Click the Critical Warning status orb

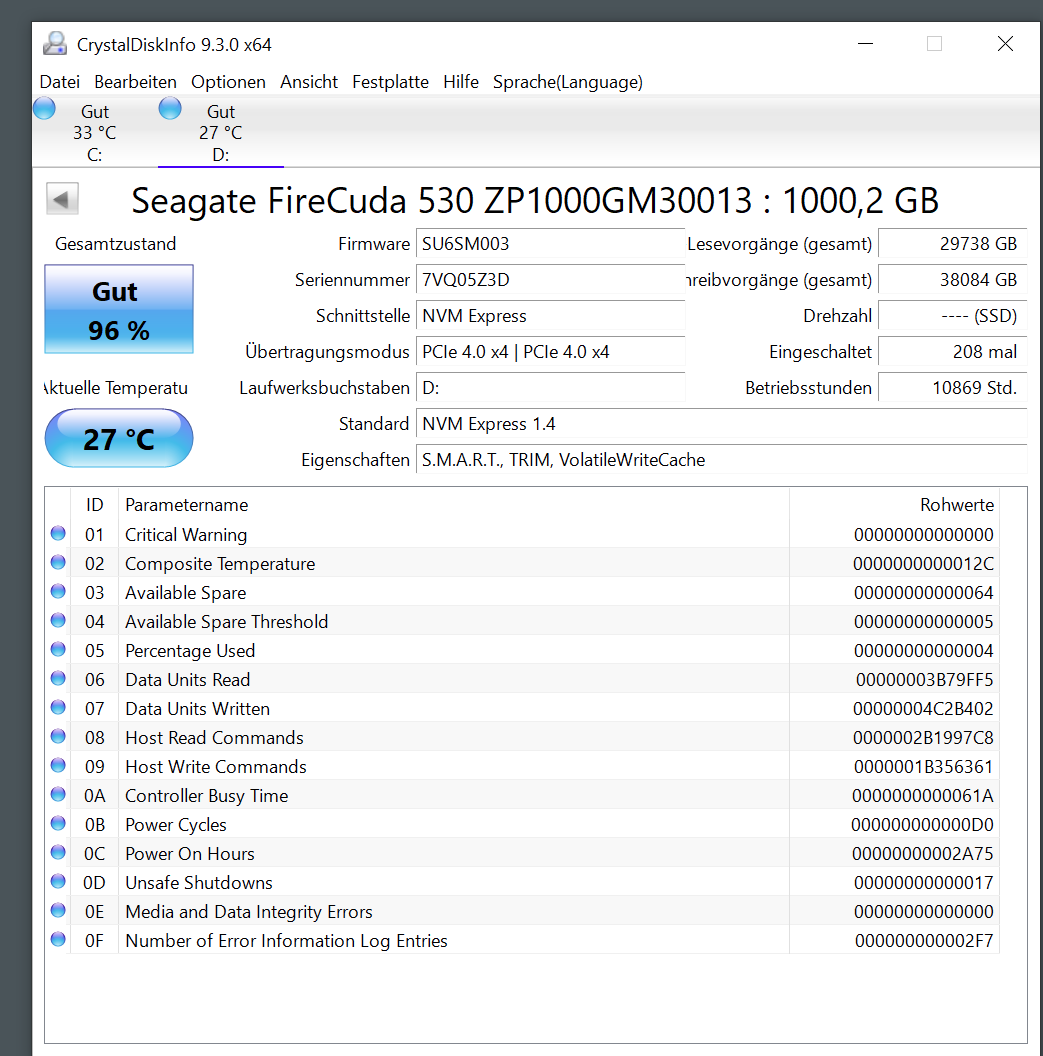[x=59, y=533]
